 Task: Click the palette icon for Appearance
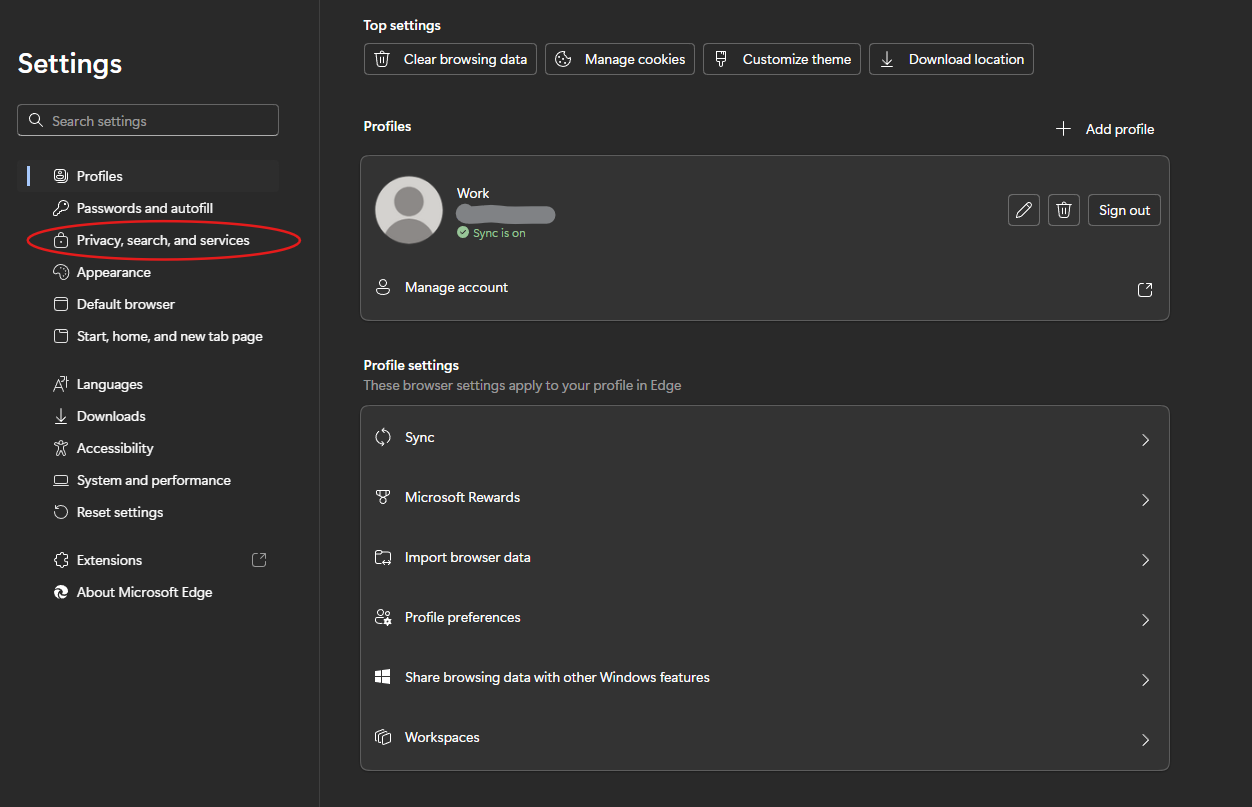pyautogui.click(x=60, y=272)
